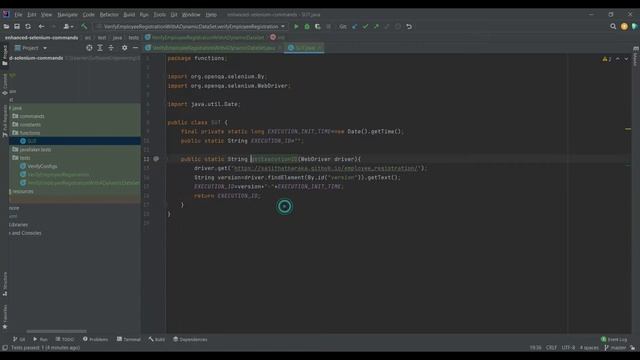Viewport: 640px width, 360px height.
Task: Click the Git Rollback undo icon
Action: coord(409,27)
